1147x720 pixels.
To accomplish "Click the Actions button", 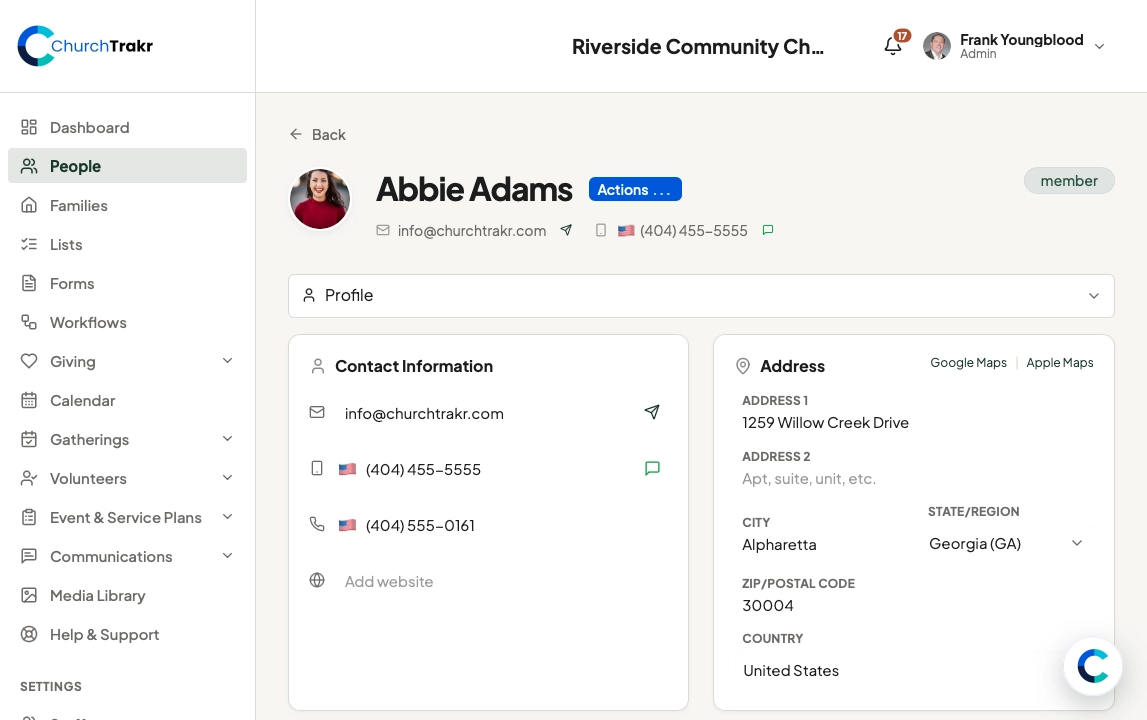I will [635, 190].
